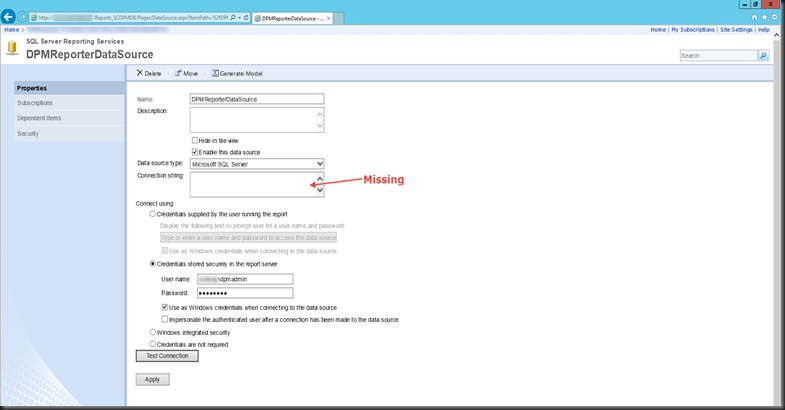785x410 pixels.
Task: Click Description box scroll up arrow
Action: pyautogui.click(x=320, y=114)
